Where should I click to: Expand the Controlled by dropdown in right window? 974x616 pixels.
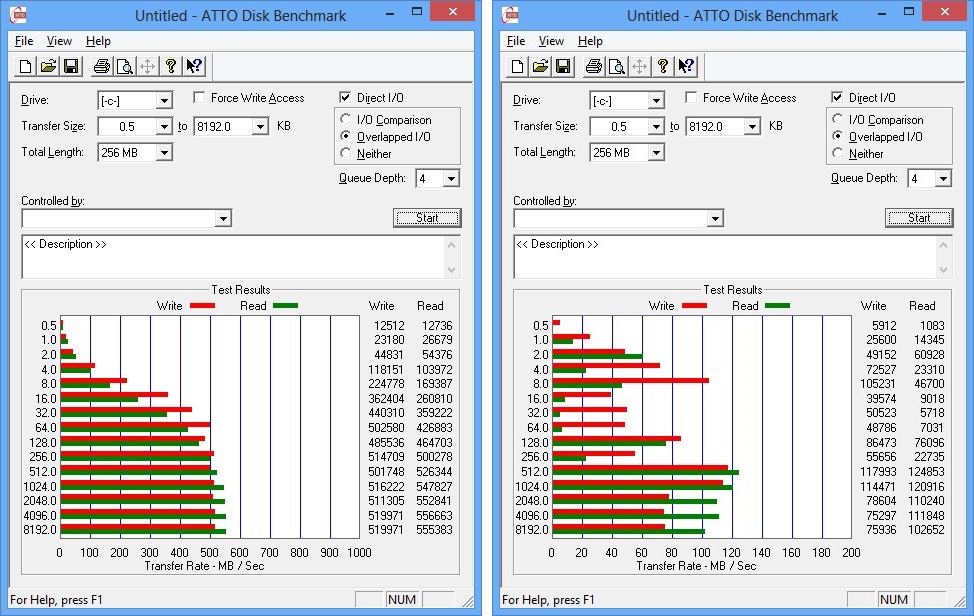716,219
